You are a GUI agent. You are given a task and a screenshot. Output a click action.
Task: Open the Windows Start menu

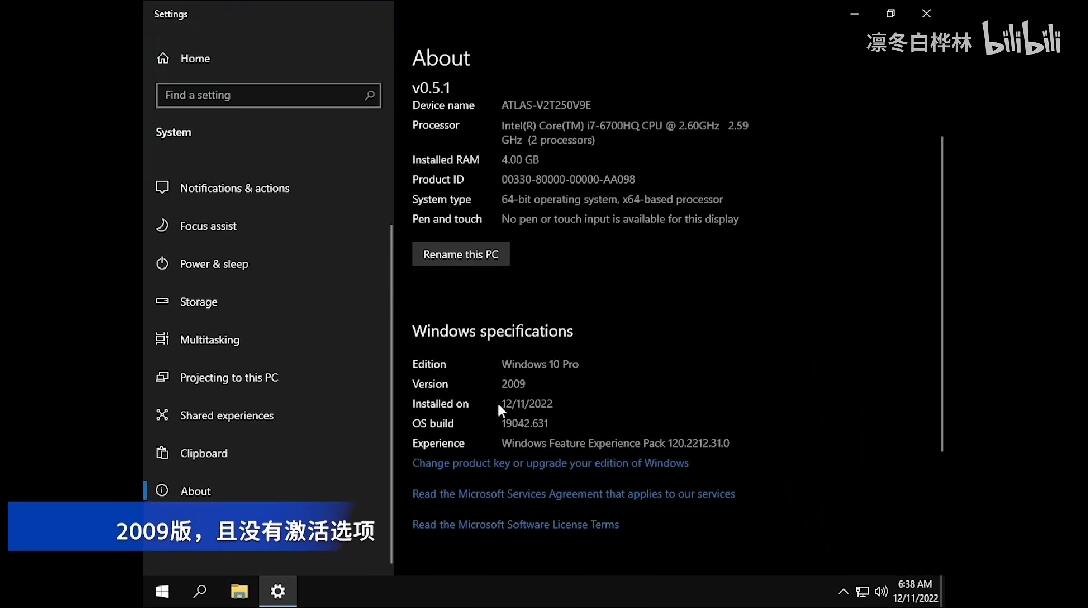tap(162, 591)
